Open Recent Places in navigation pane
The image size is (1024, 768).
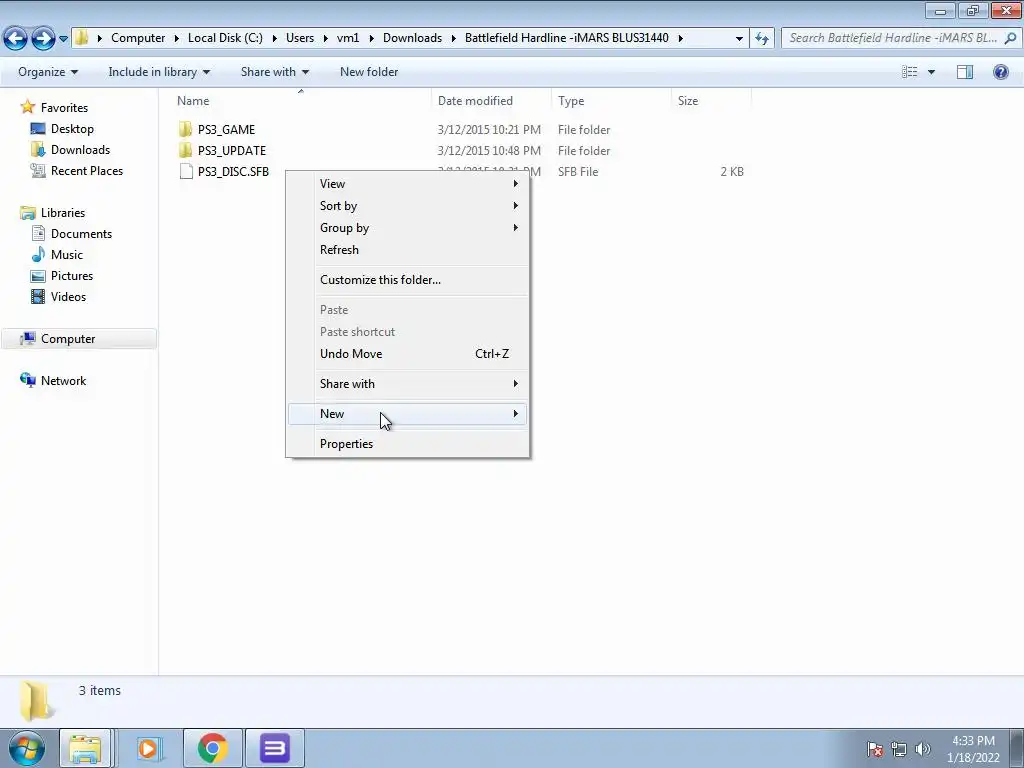pos(87,170)
